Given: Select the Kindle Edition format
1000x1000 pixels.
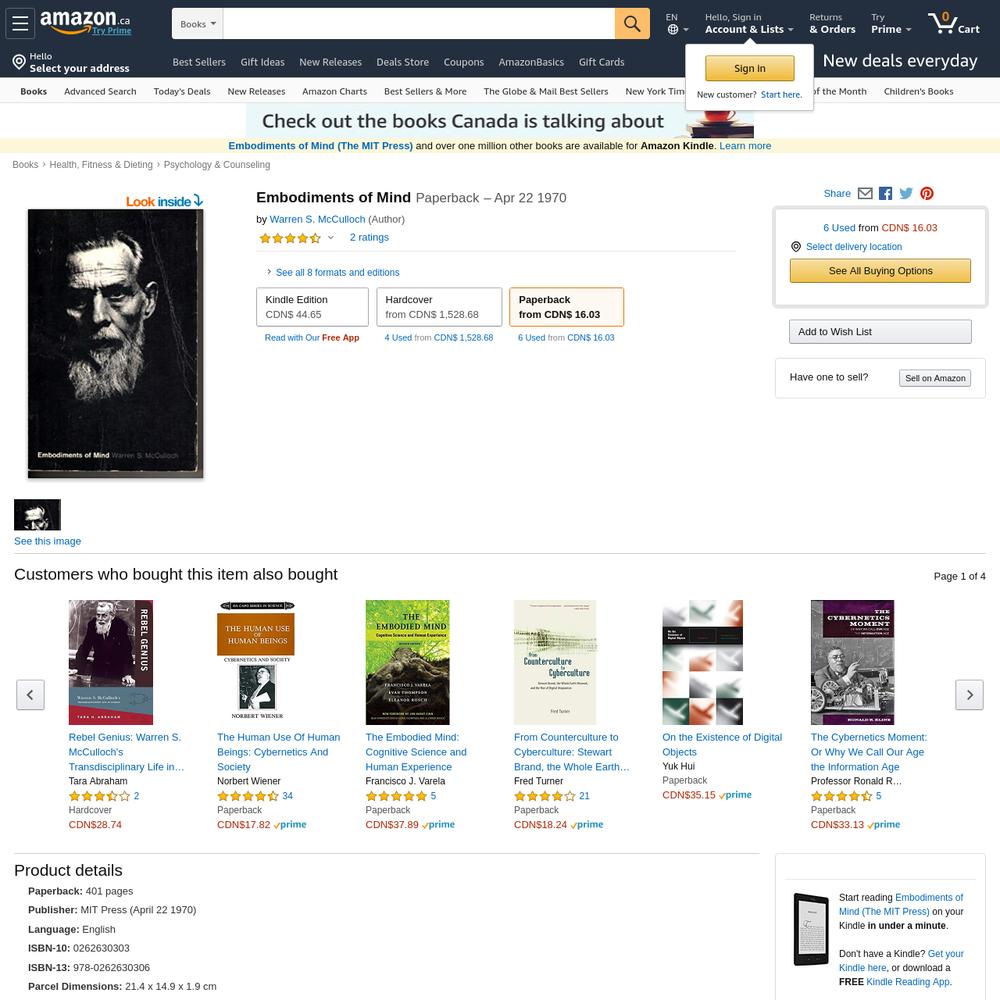Looking at the screenshot, I should (312, 307).
